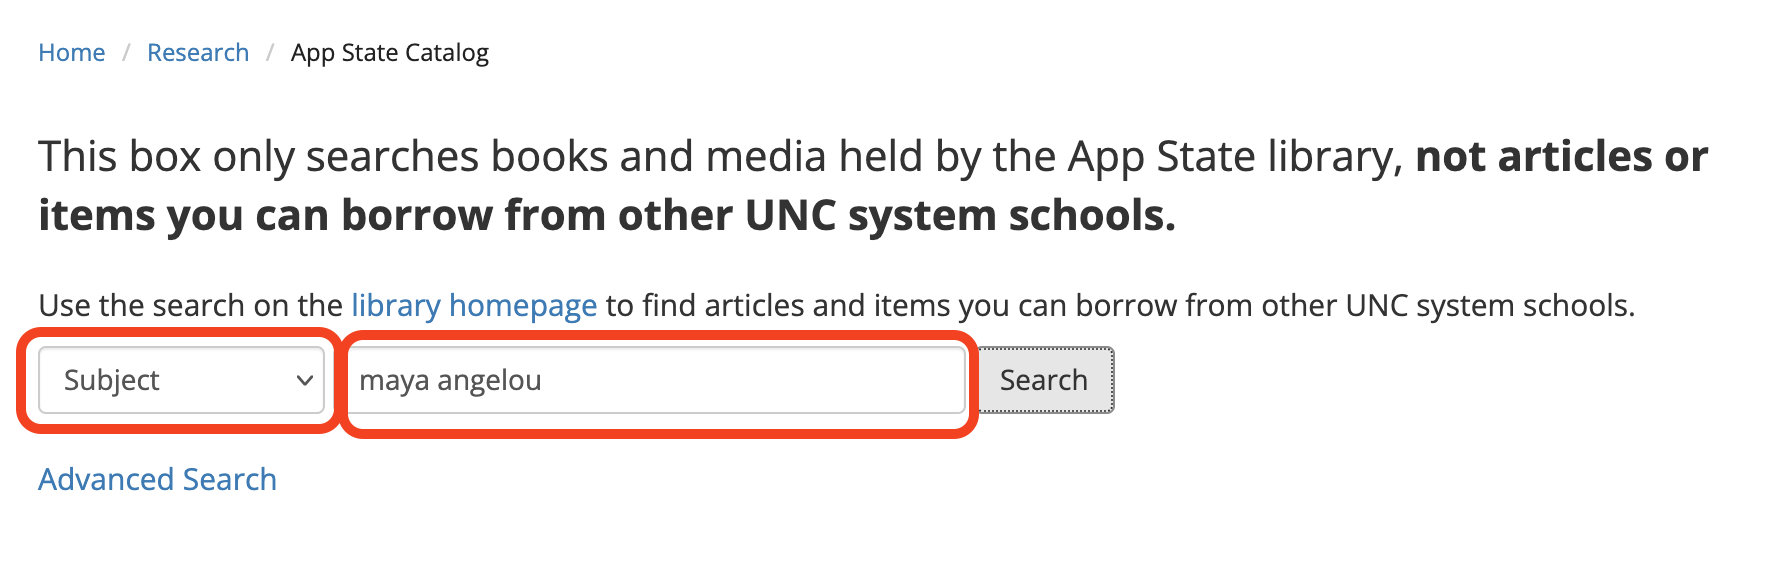1774x562 pixels.
Task: Switch to Advanced Search mode
Action: click(157, 480)
